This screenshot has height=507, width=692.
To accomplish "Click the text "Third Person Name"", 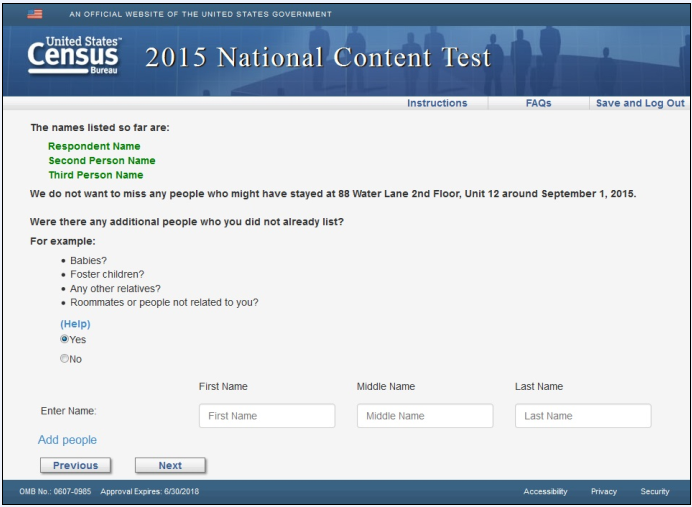I will 96,175.
